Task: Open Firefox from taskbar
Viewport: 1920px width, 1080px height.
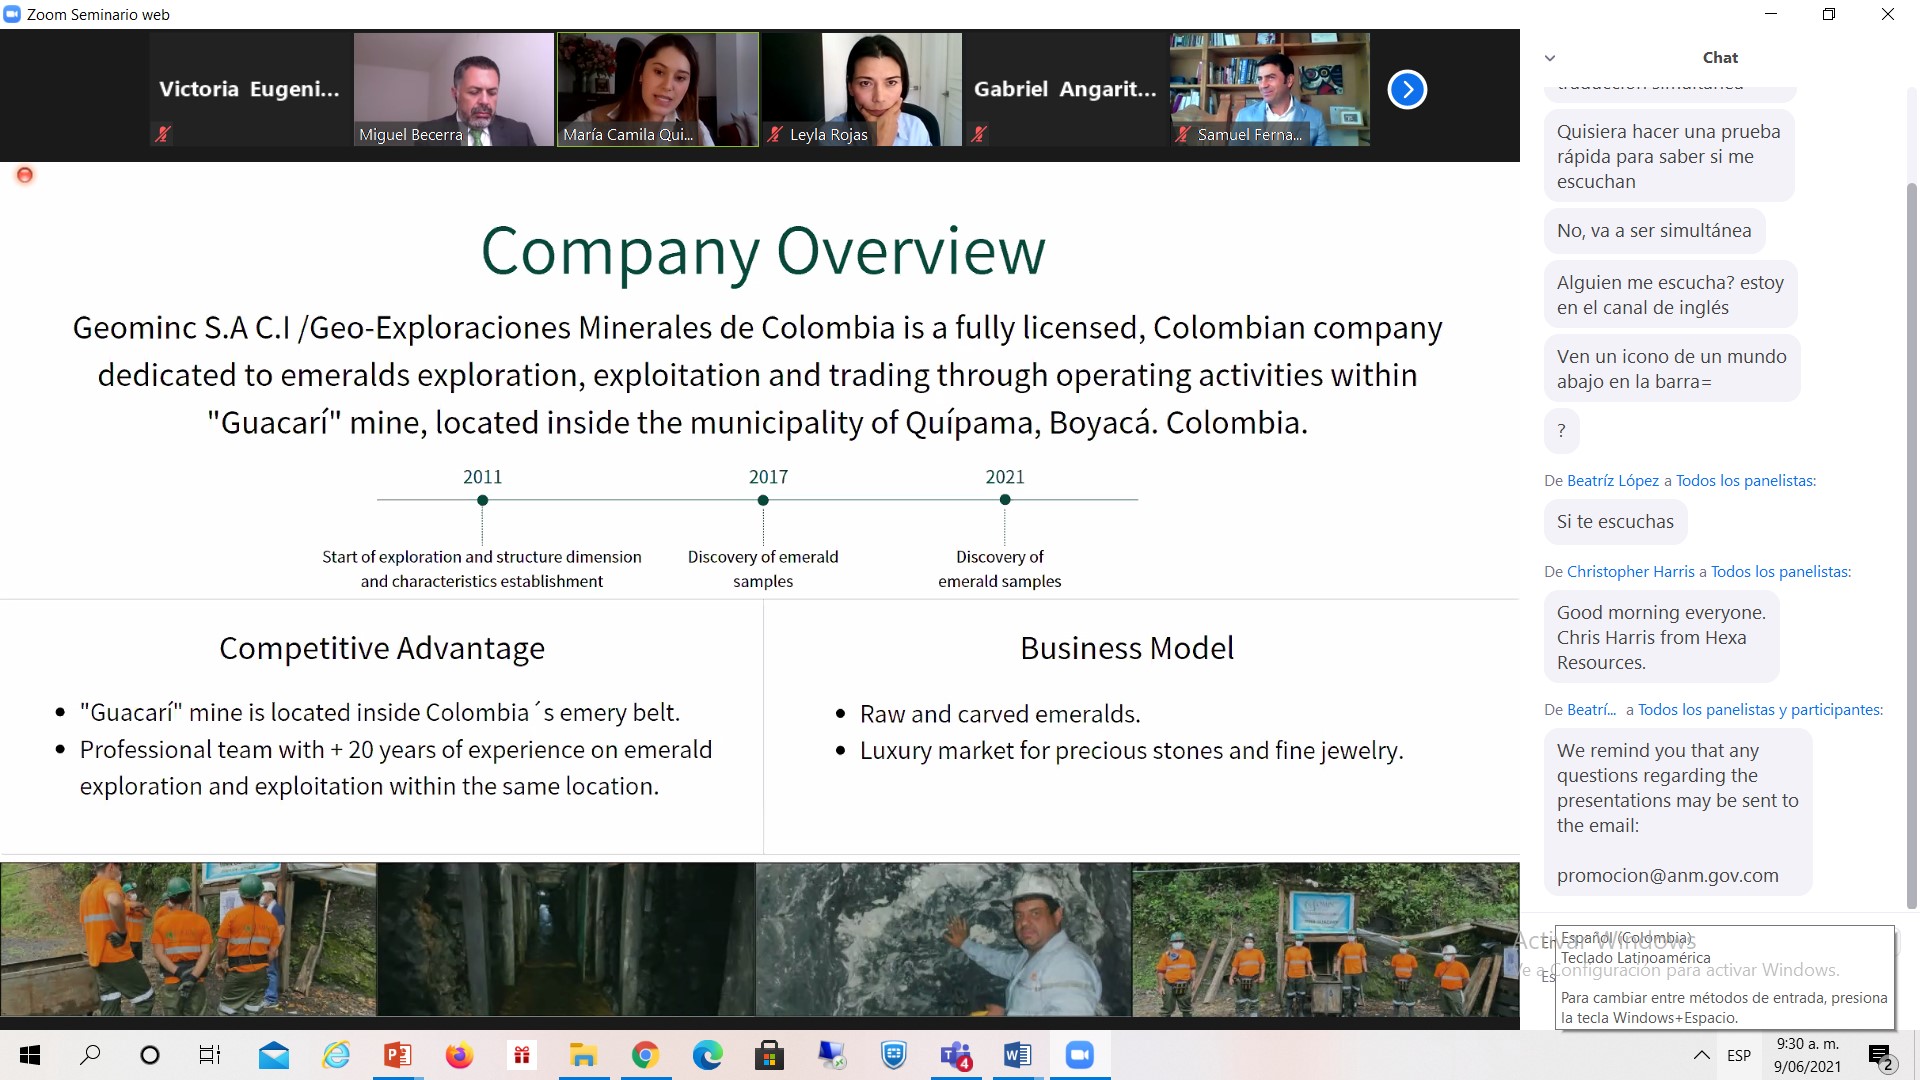Action: 460,1055
